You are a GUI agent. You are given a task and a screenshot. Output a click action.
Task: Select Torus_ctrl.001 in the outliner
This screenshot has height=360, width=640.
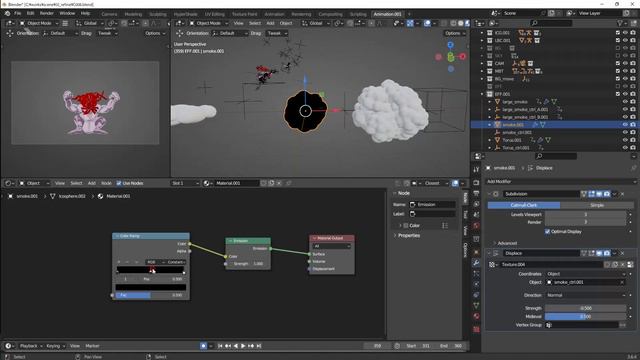[516, 148]
